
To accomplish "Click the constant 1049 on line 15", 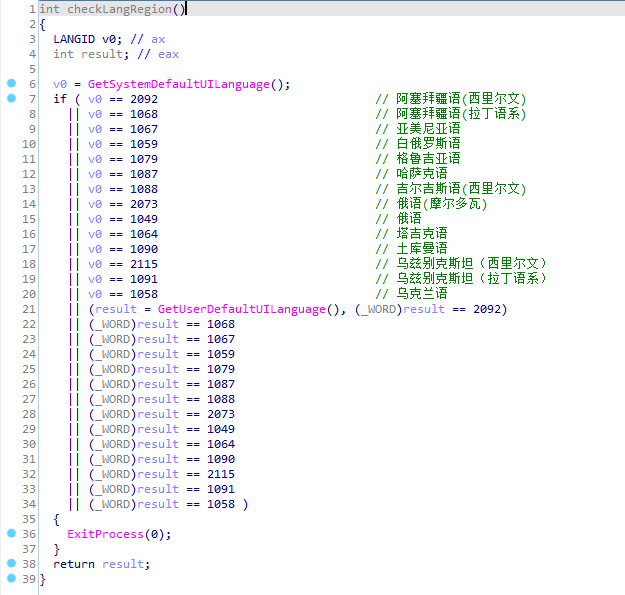I will coord(144,219).
